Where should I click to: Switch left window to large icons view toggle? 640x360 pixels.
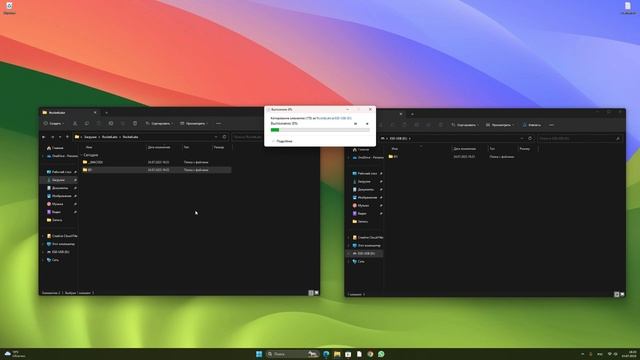tap(317, 293)
